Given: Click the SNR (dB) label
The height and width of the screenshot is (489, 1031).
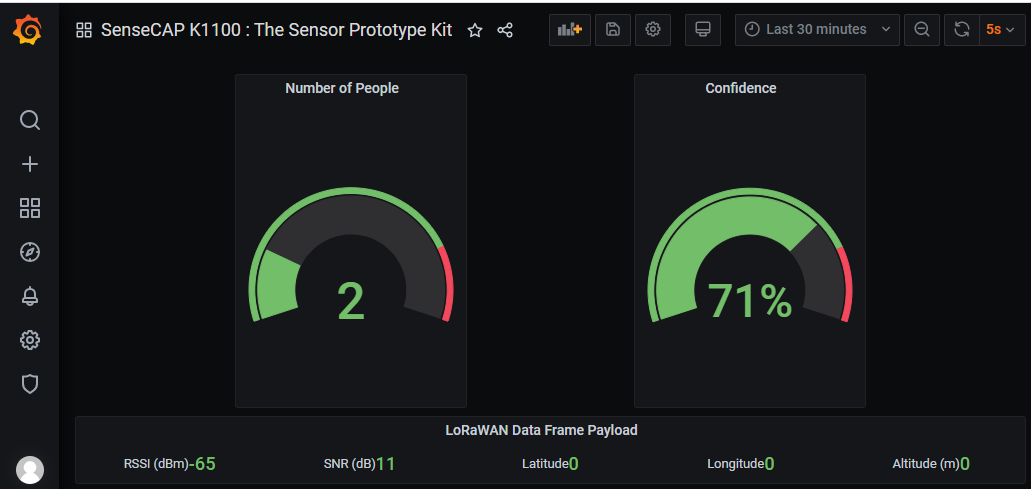Looking at the screenshot, I should coord(350,464).
